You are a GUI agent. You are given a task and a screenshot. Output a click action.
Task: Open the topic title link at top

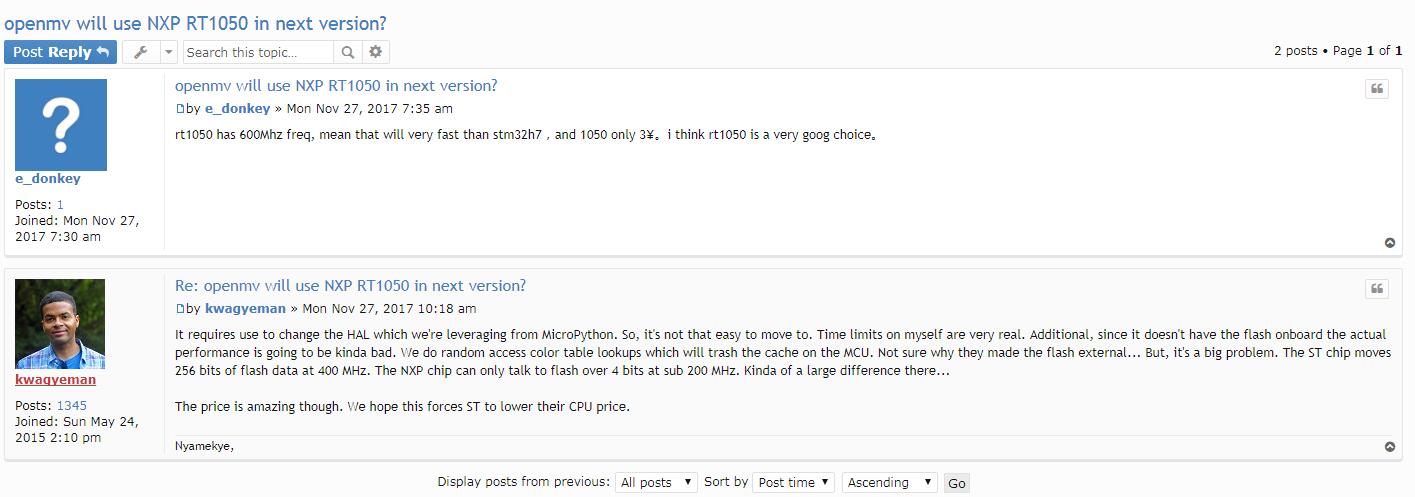(195, 22)
